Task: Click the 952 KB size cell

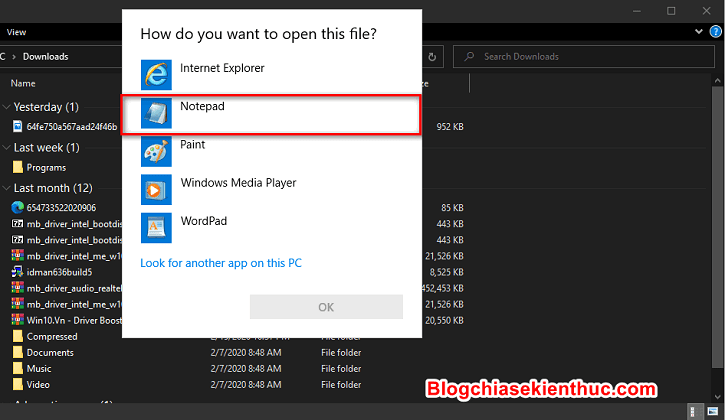Action: tap(450, 127)
